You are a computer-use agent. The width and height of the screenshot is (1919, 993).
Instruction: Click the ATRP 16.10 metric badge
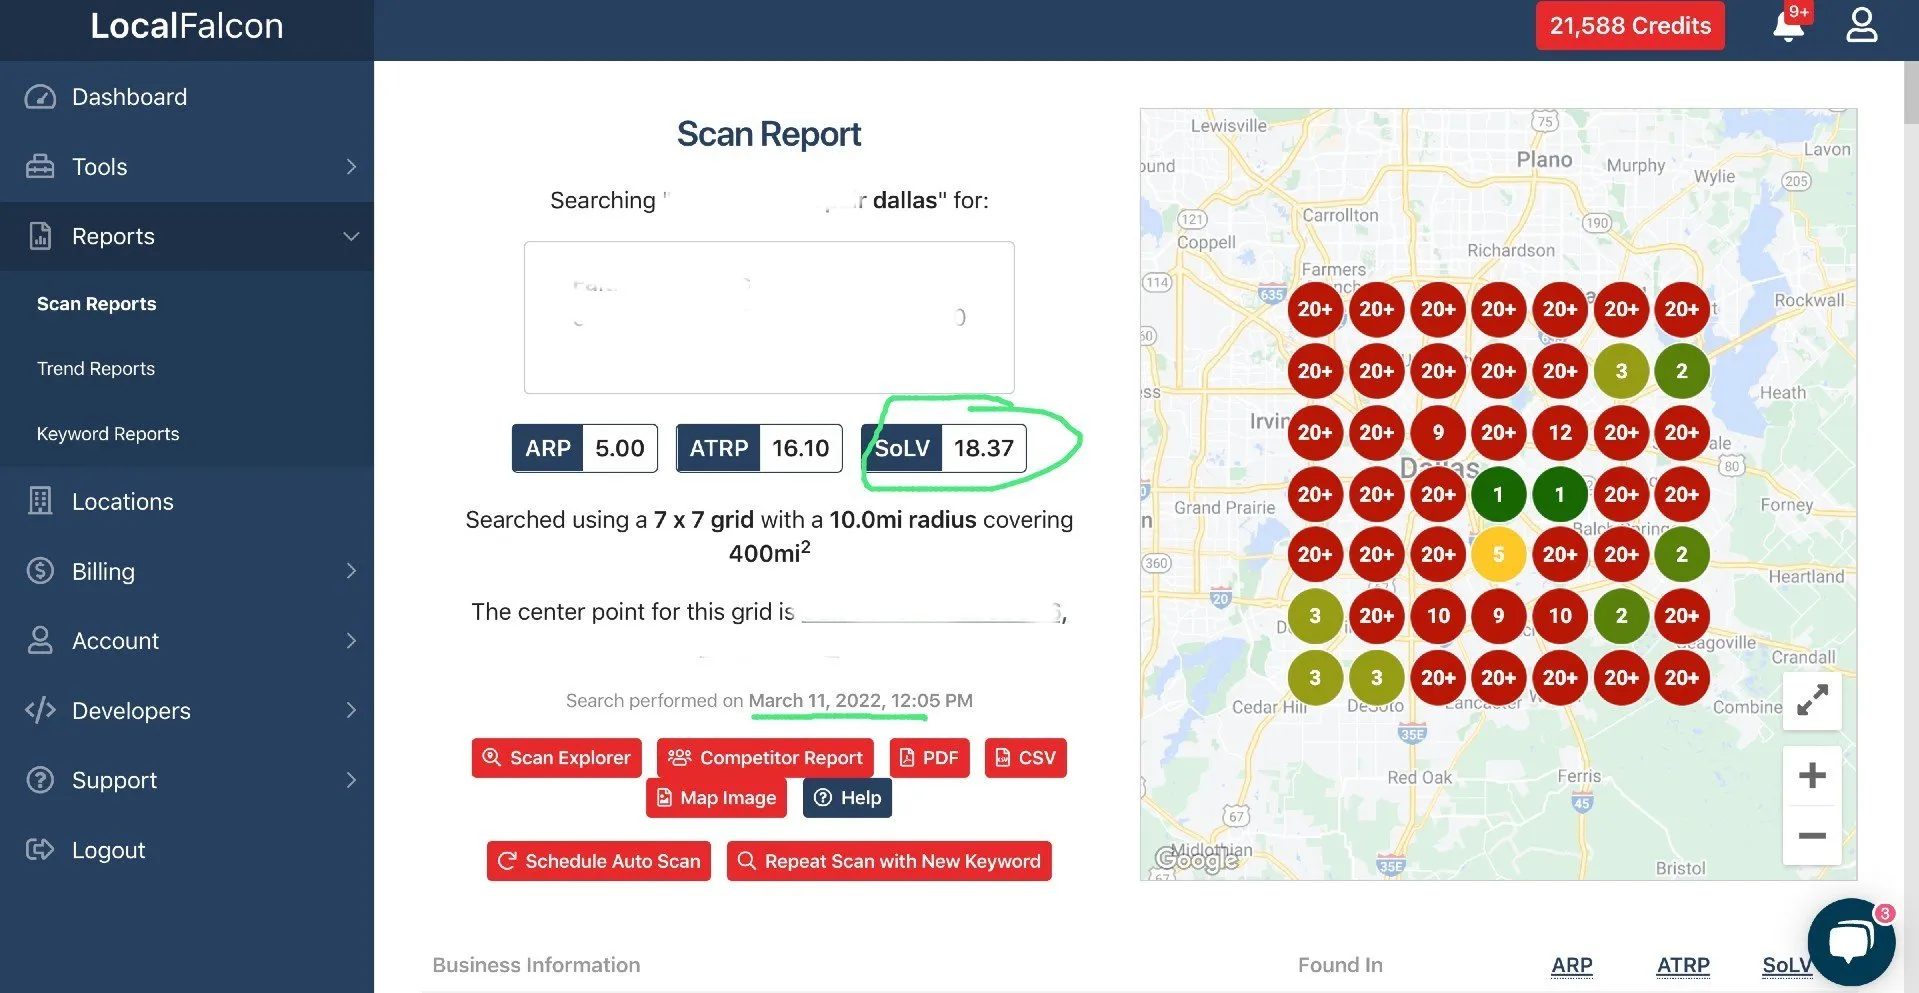[759, 448]
